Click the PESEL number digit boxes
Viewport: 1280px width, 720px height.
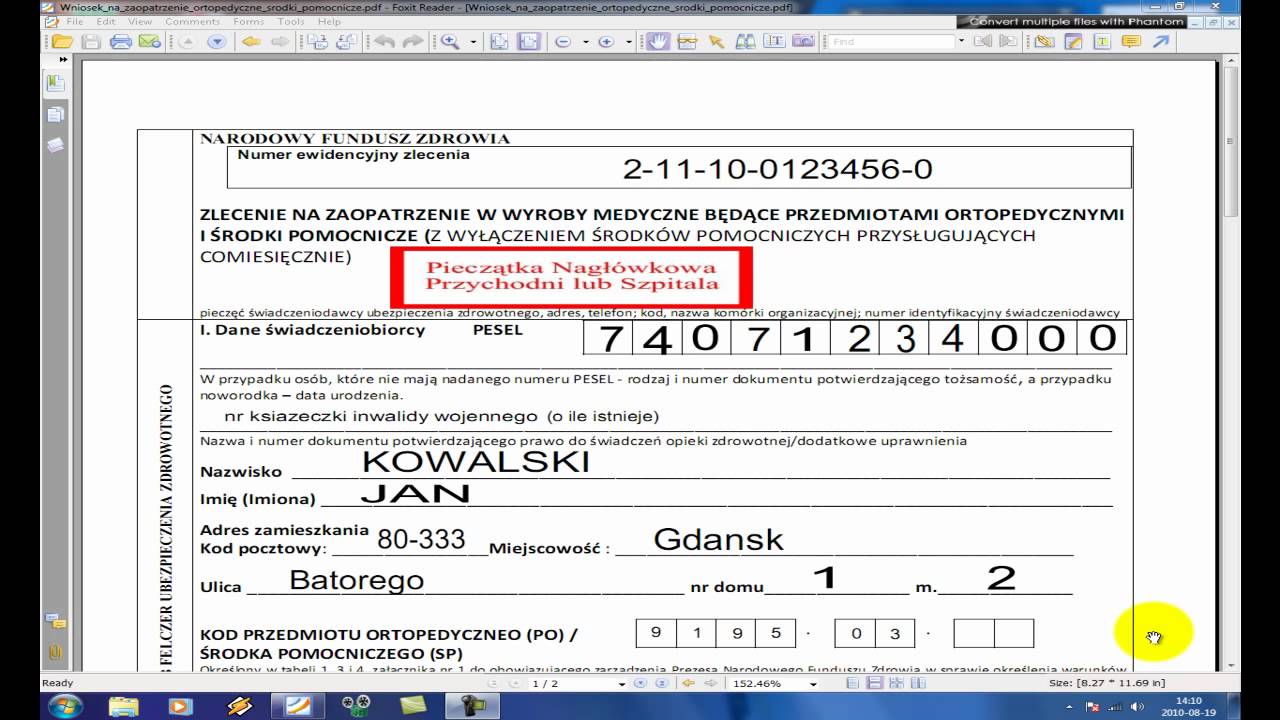[855, 338]
